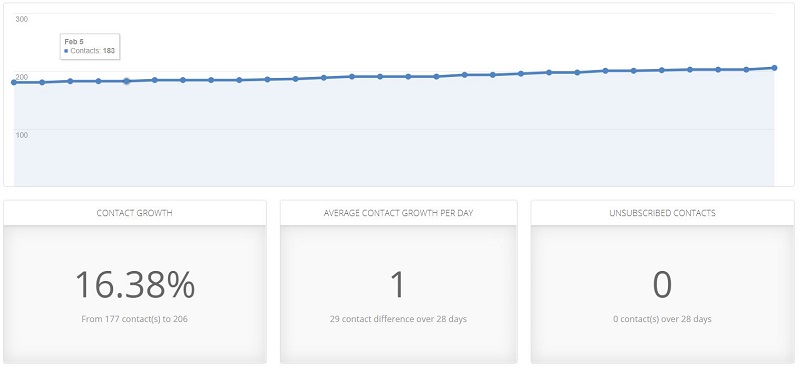
Task: Click the first data point on the chart line
Action: point(14,82)
